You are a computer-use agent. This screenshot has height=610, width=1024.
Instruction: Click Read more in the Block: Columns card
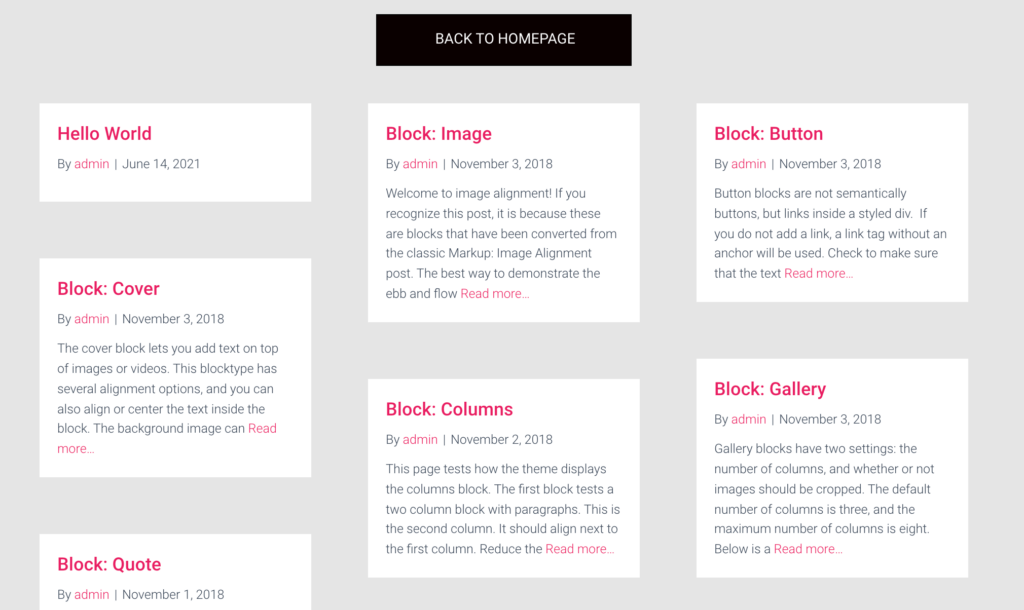[580, 548]
